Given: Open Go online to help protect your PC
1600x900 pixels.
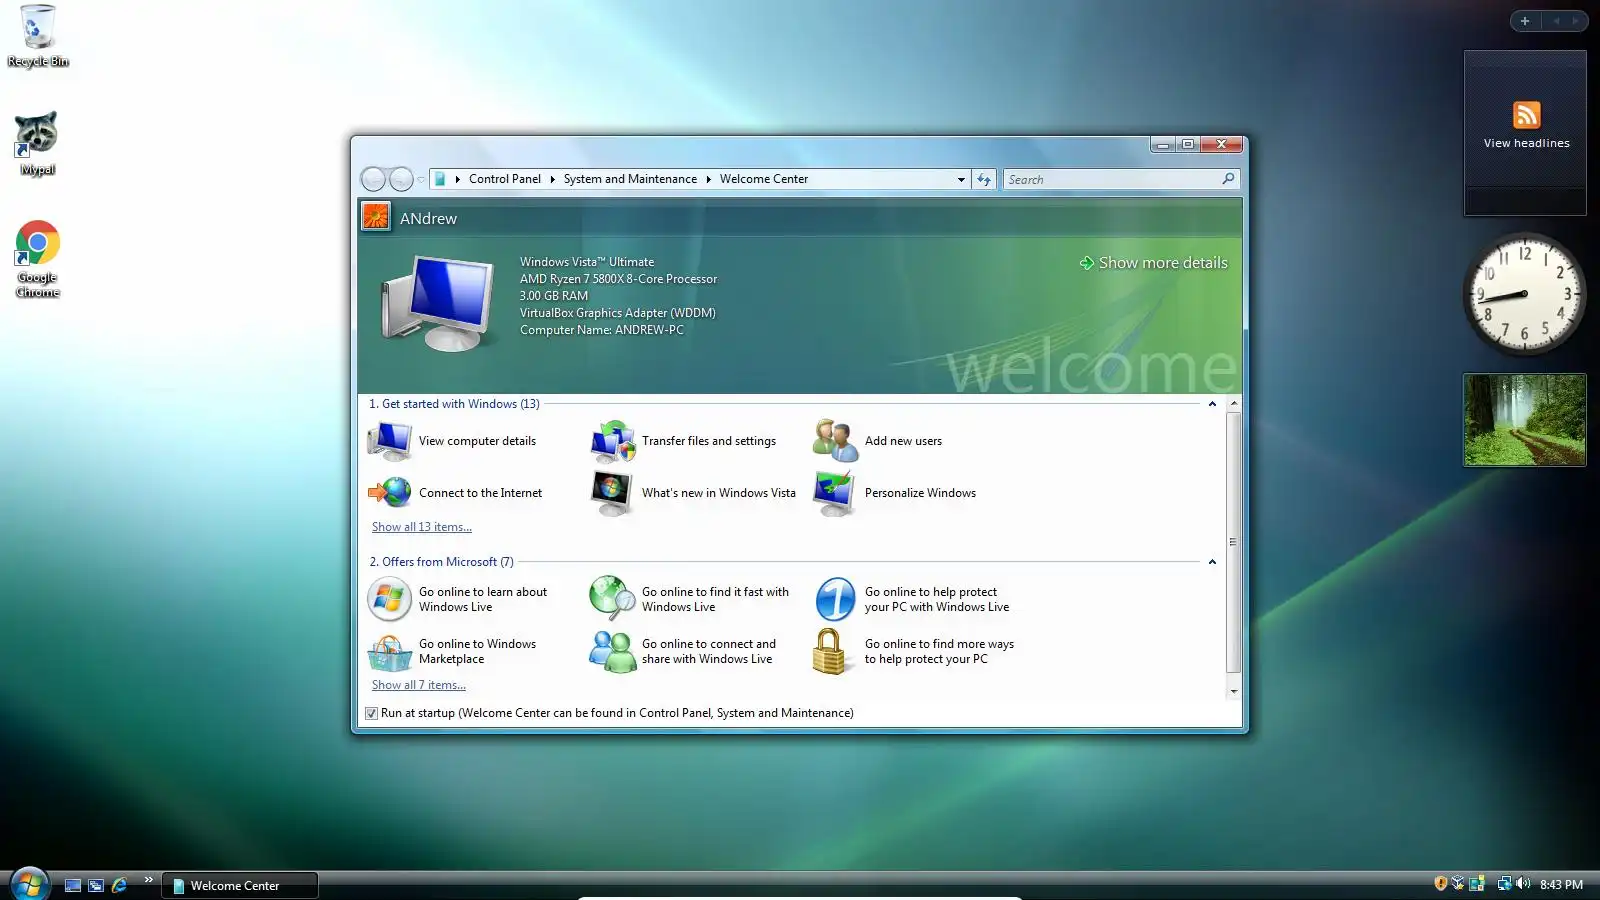Looking at the screenshot, I should tap(911, 599).
